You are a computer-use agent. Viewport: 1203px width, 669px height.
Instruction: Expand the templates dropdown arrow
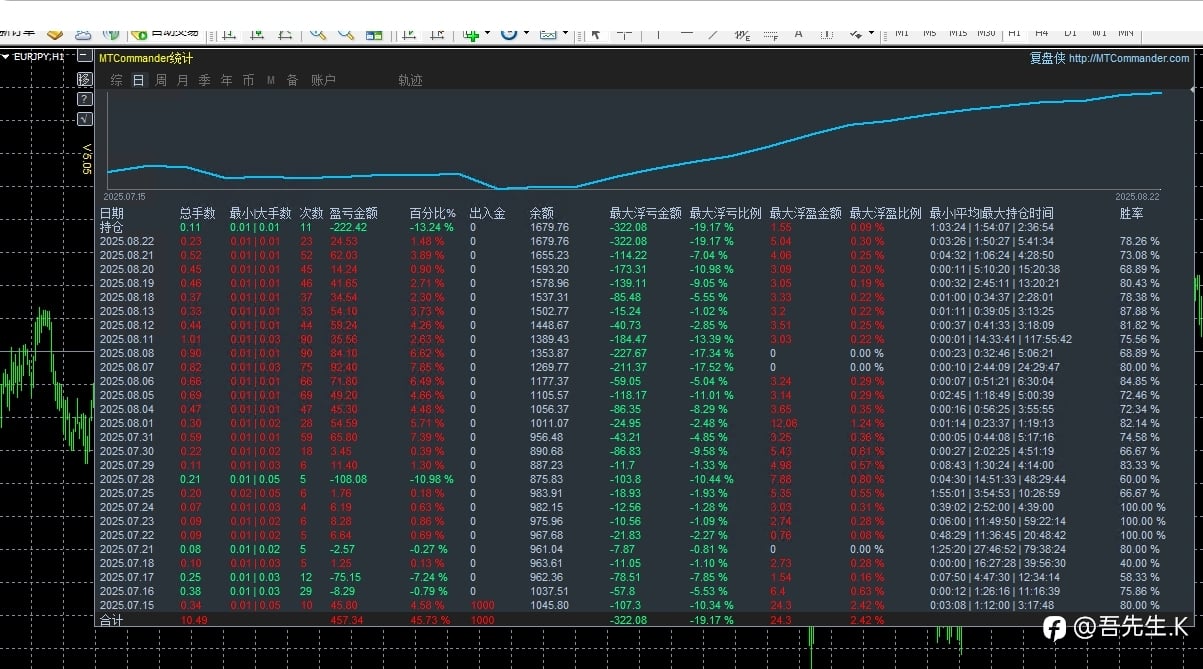[565, 33]
